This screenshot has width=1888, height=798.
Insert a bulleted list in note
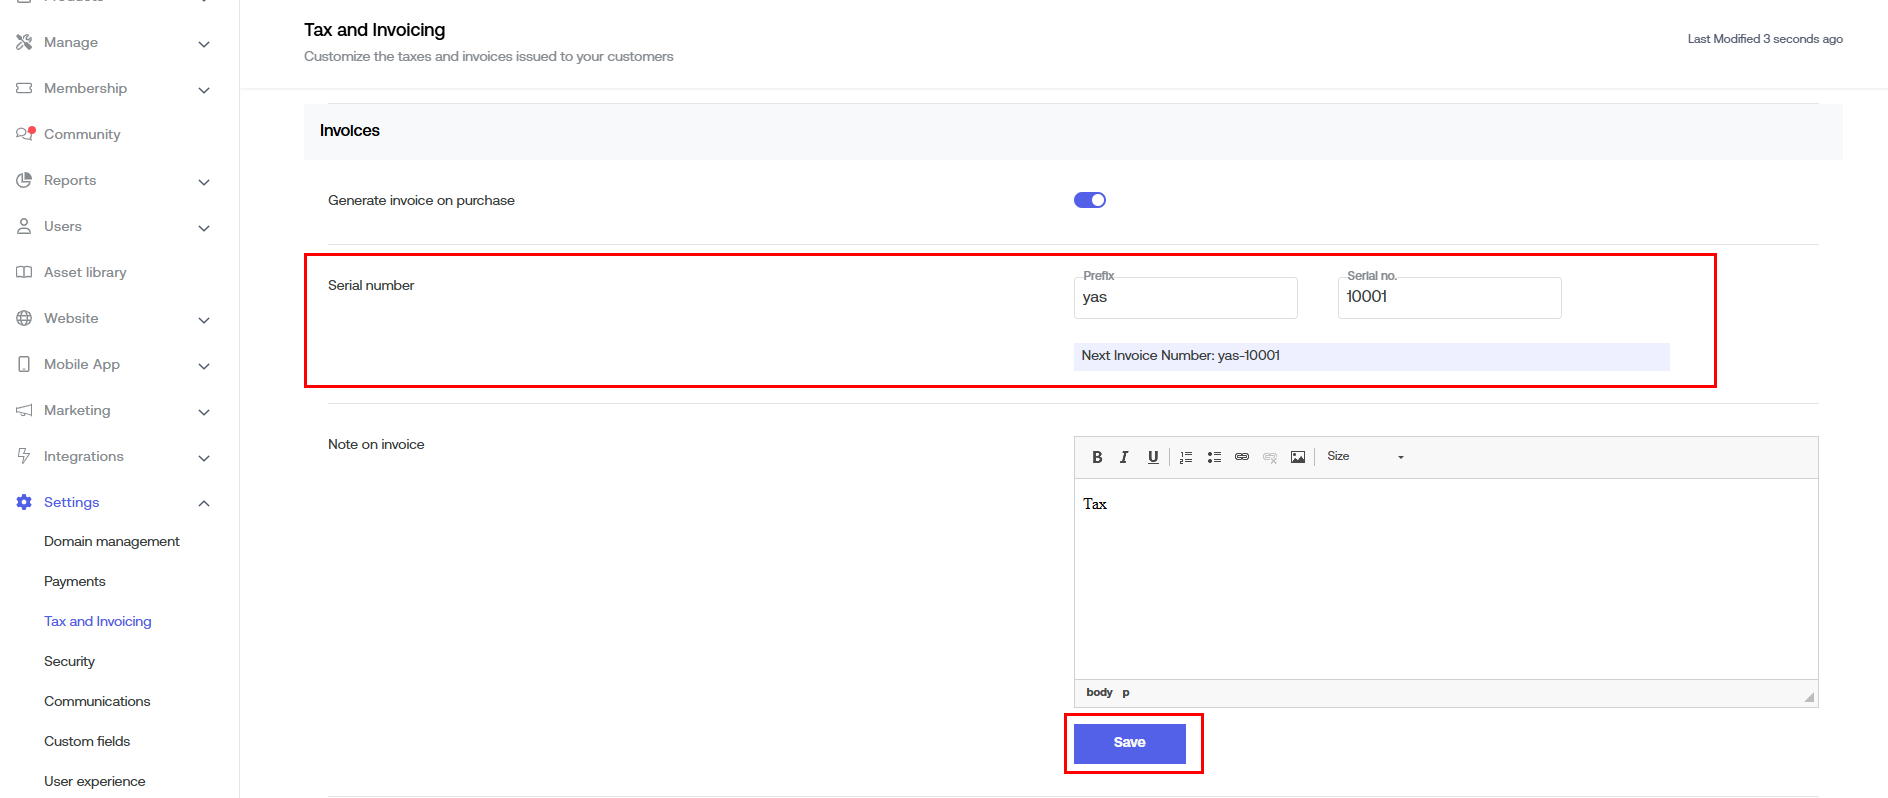[1214, 457]
